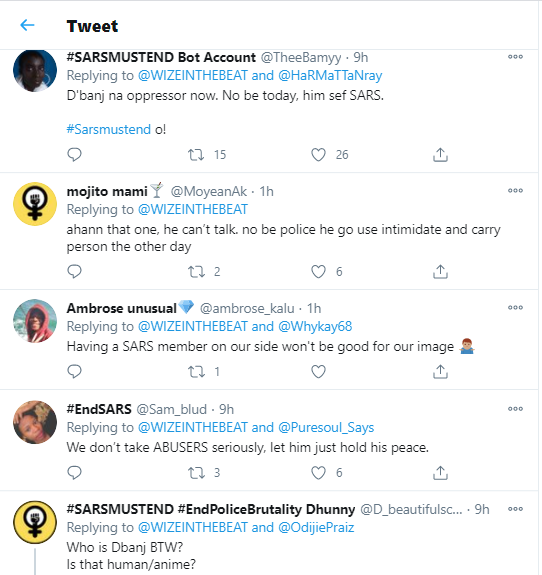Open Ambrose unusual's avatar

(35, 321)
